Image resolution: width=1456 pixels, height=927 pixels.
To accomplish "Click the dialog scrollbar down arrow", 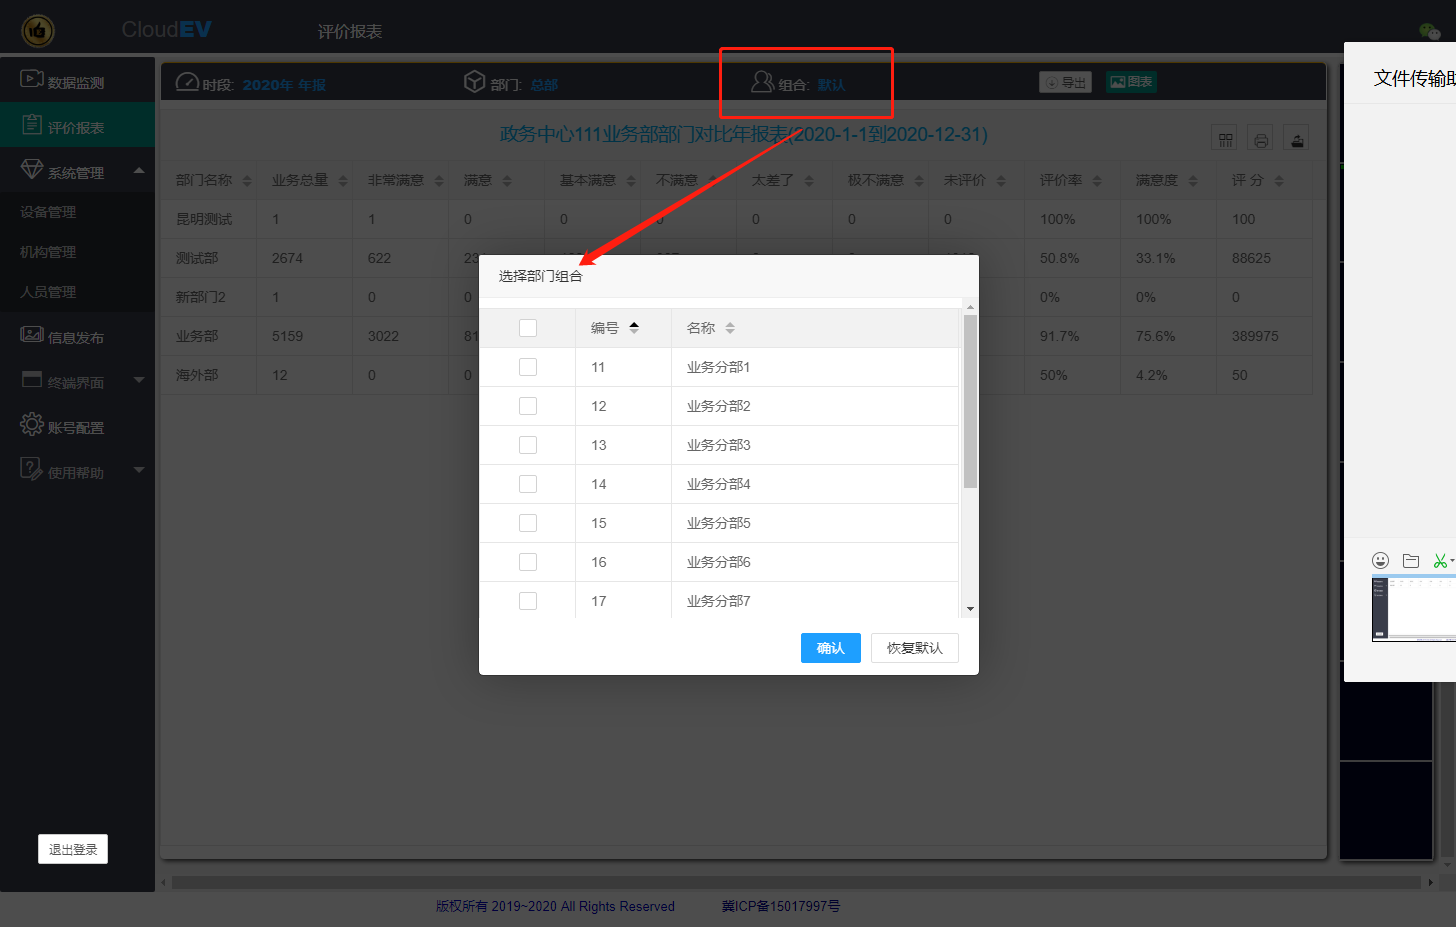I will 970,609.
